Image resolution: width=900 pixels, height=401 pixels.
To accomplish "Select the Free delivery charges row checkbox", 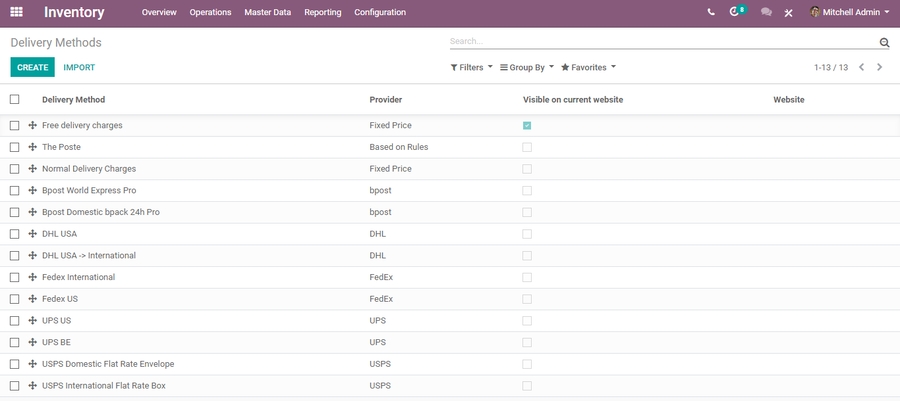I will pyautogui.click(x=14, y=126).
